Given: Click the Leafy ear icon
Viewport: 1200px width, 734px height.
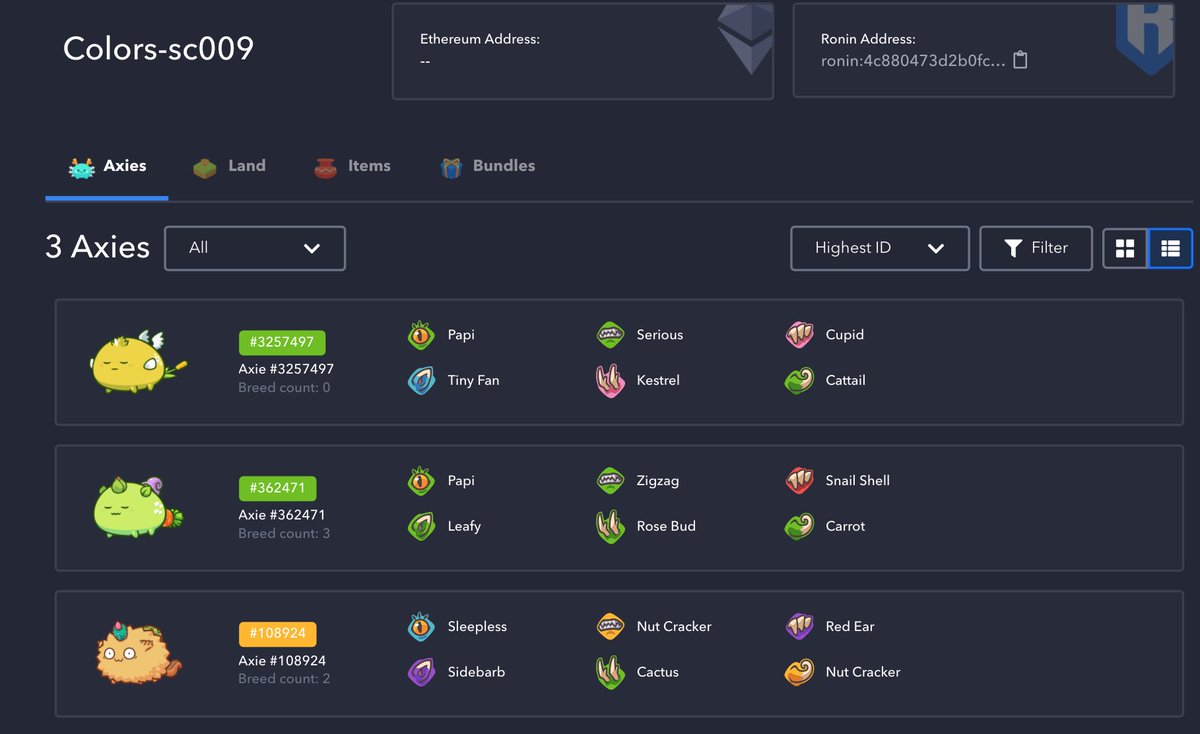Looking at the screenshot, I should pyautogui.click(x=421, y=527).
